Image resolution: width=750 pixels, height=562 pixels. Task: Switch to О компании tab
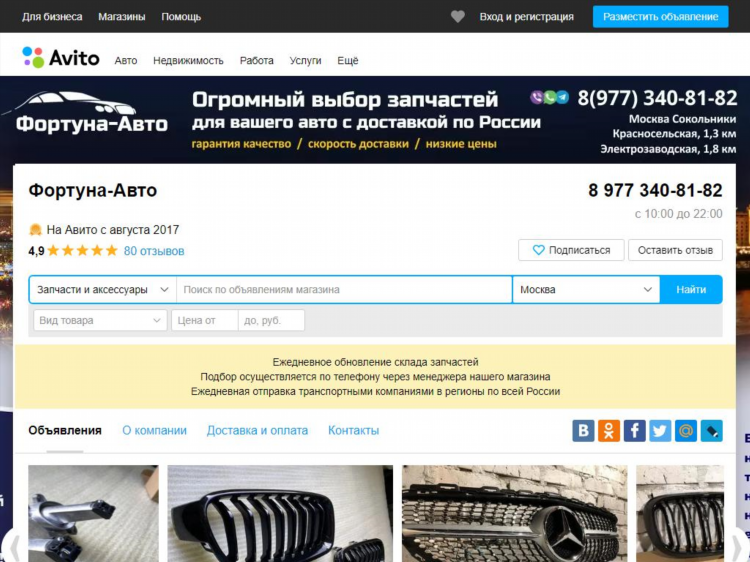pyautogui.click(x=154, y=430)
